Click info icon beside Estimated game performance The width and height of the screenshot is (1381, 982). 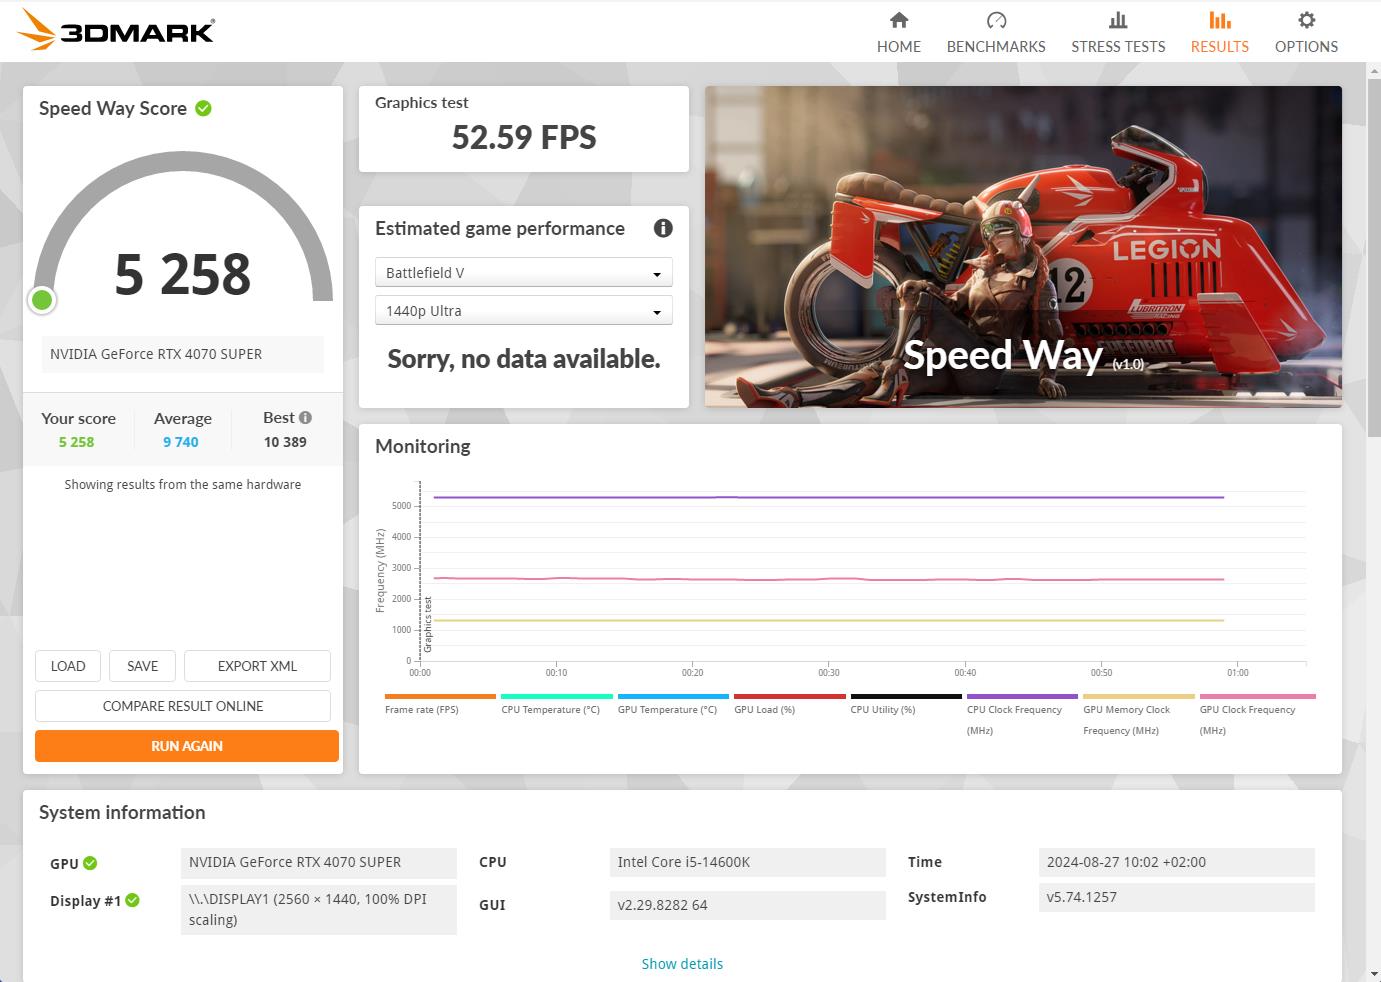pos(662,228)
